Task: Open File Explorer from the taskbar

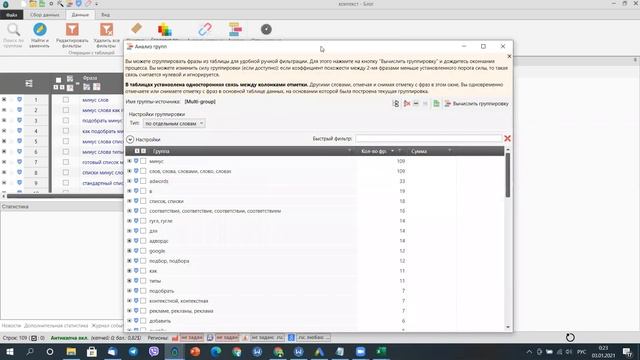Action: [71, 351]
